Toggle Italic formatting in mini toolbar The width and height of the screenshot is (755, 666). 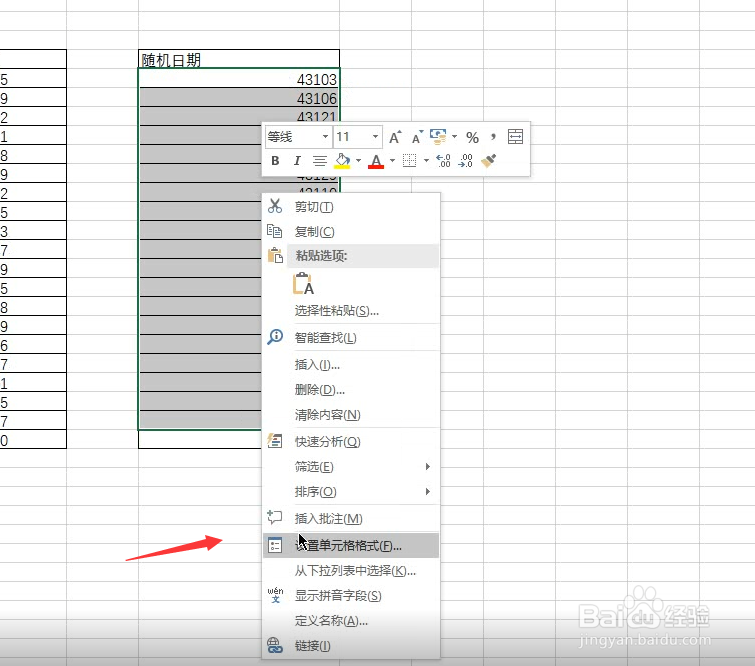click(x=297, y=160)
